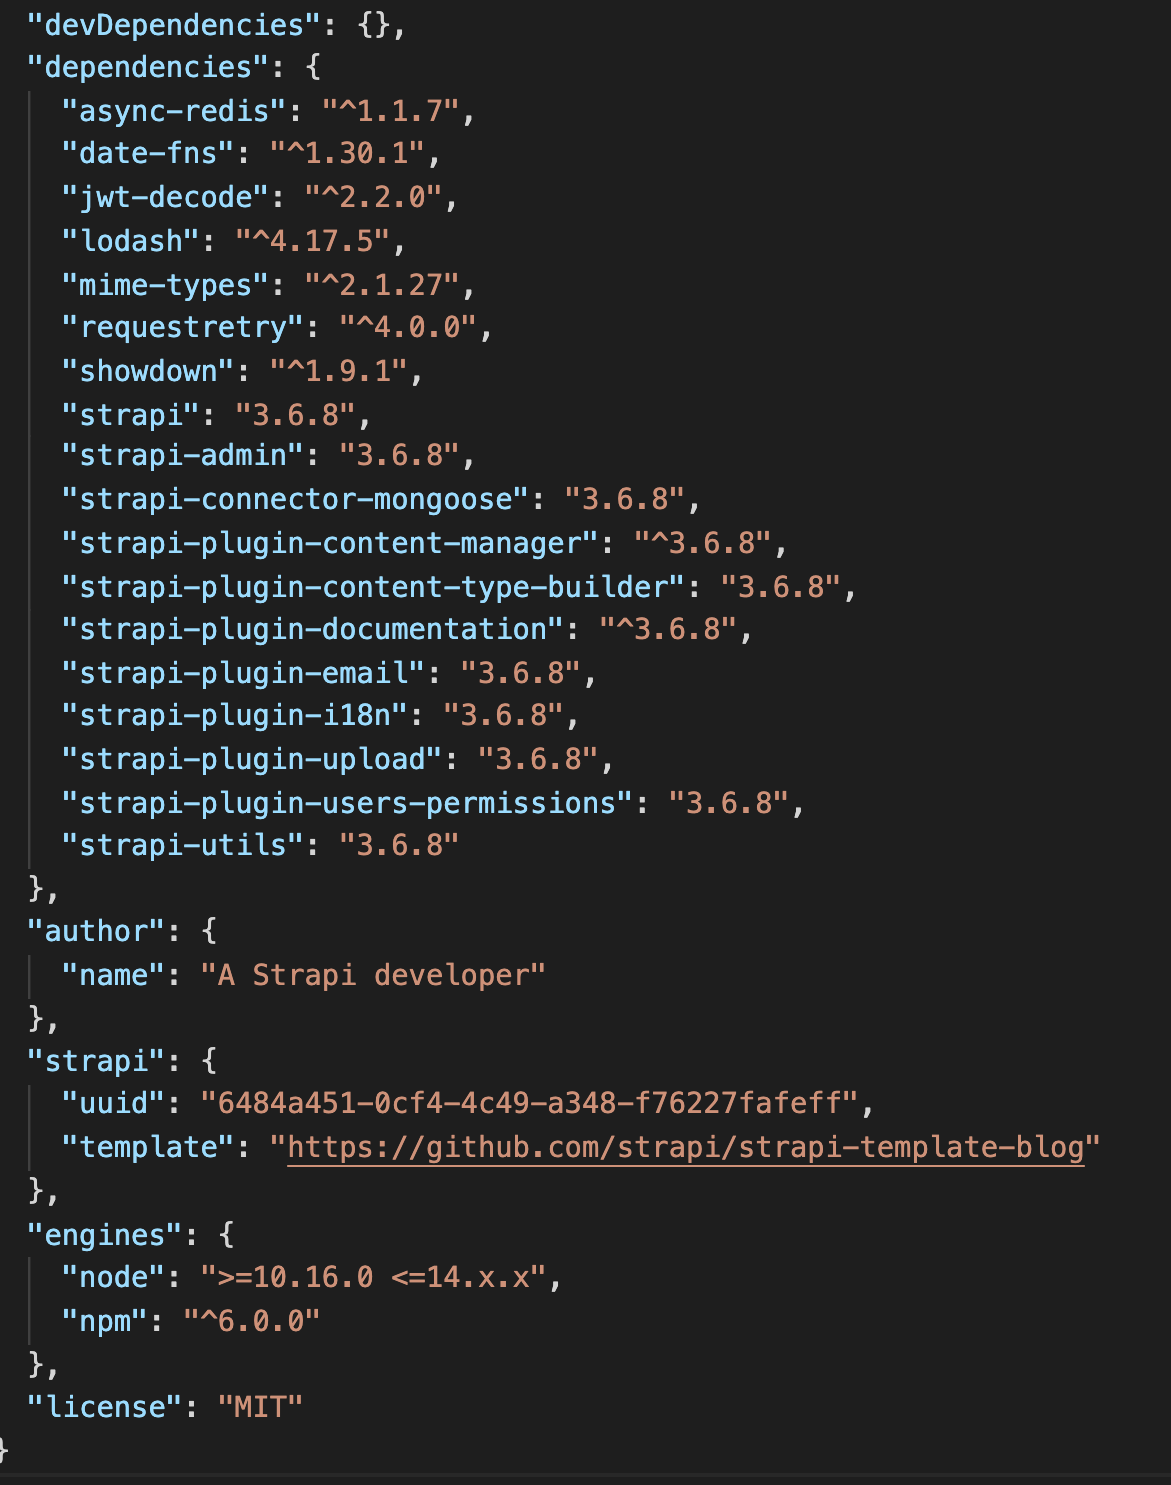Place cursor on the "dependencies" key
Image resolution: width=1171 pixels, height=1485 pixels.
tap(149, 68)
